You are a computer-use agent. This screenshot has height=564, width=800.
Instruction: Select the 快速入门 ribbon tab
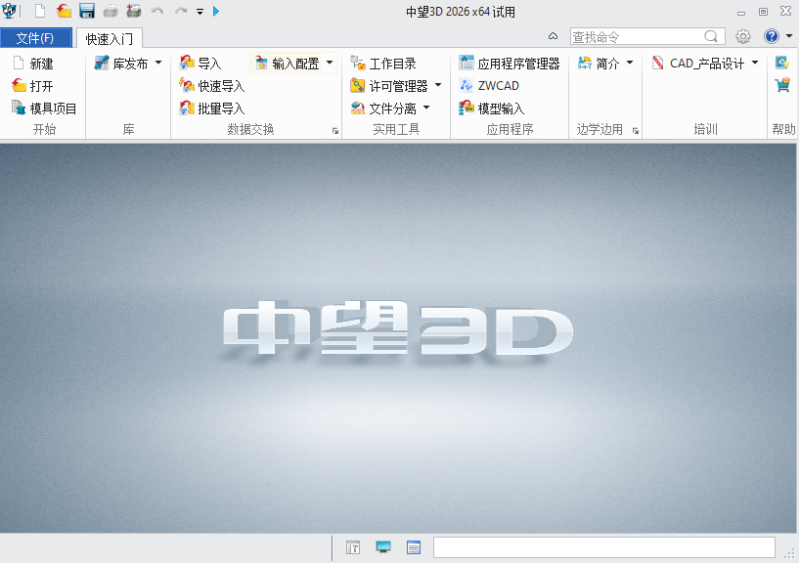(109, 38)
